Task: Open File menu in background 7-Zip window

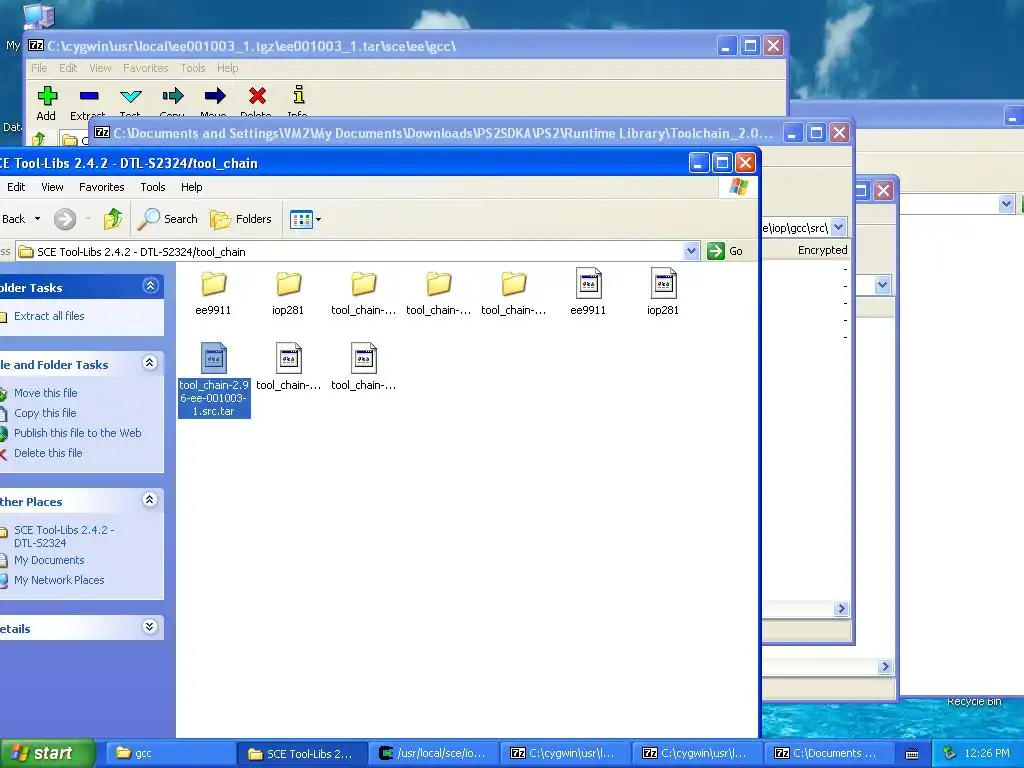Action: (39, 68)
